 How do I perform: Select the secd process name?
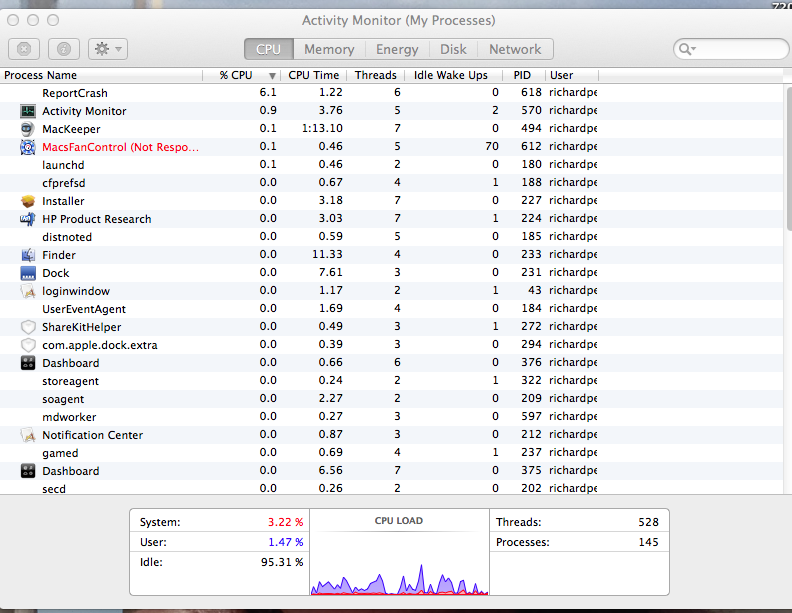tap(54, 489)
